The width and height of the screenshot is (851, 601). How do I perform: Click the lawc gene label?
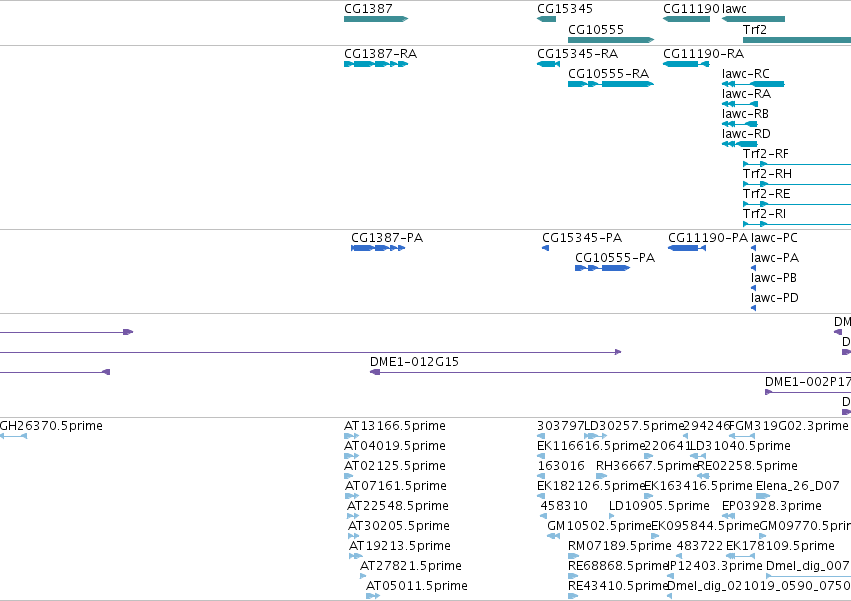[734, 9]
